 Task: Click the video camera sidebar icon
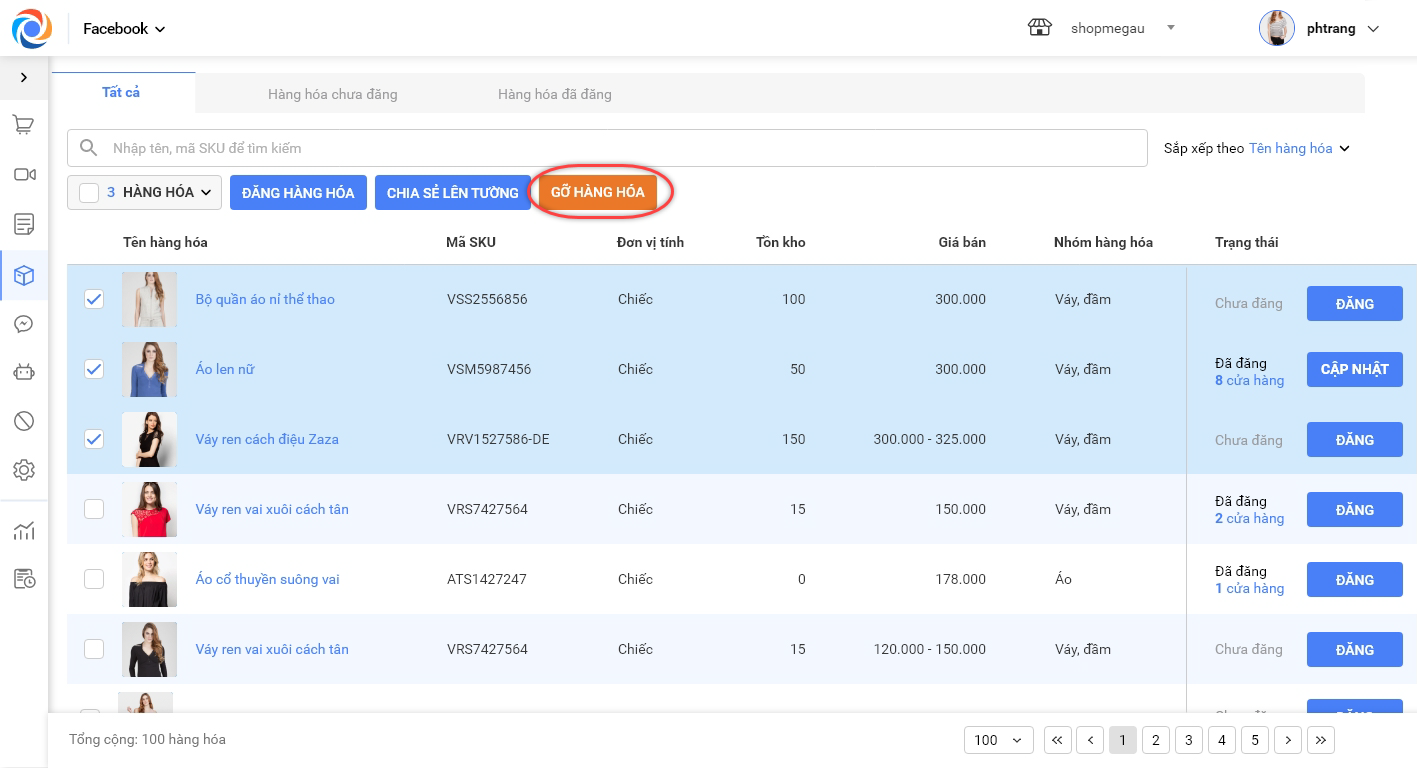point(24,175)
